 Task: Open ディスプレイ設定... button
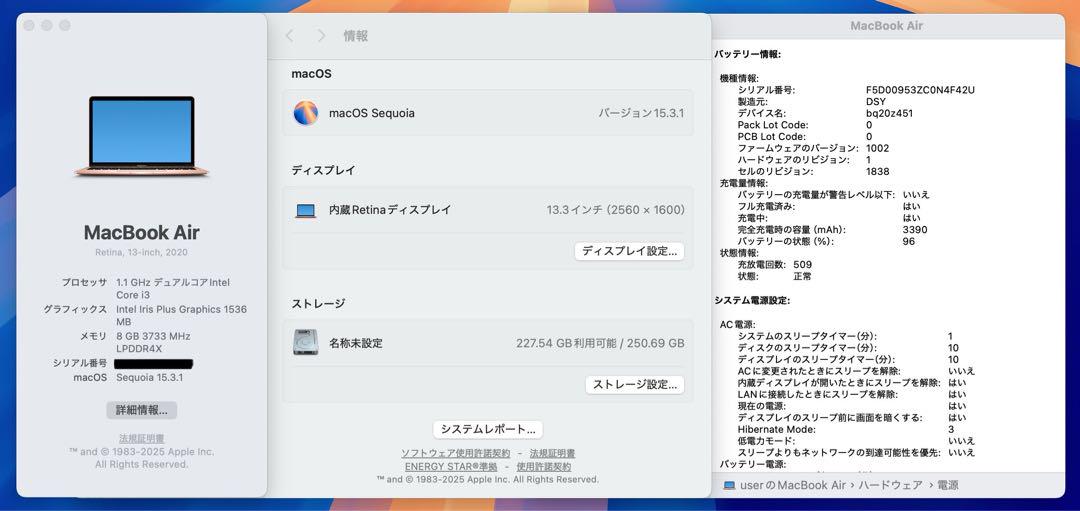[x=630, y=251]
